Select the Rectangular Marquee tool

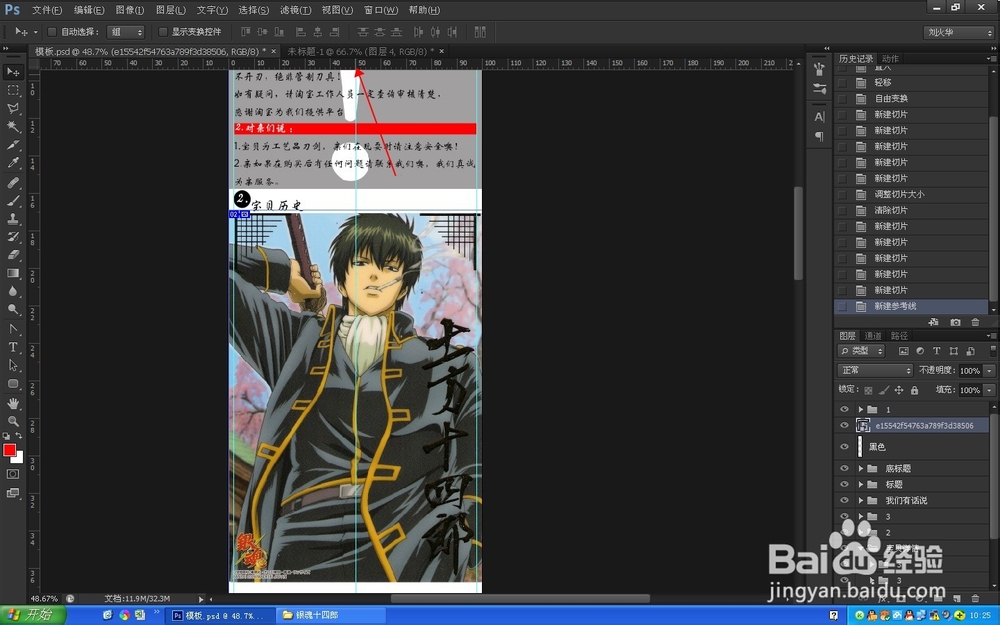point(13,90)
